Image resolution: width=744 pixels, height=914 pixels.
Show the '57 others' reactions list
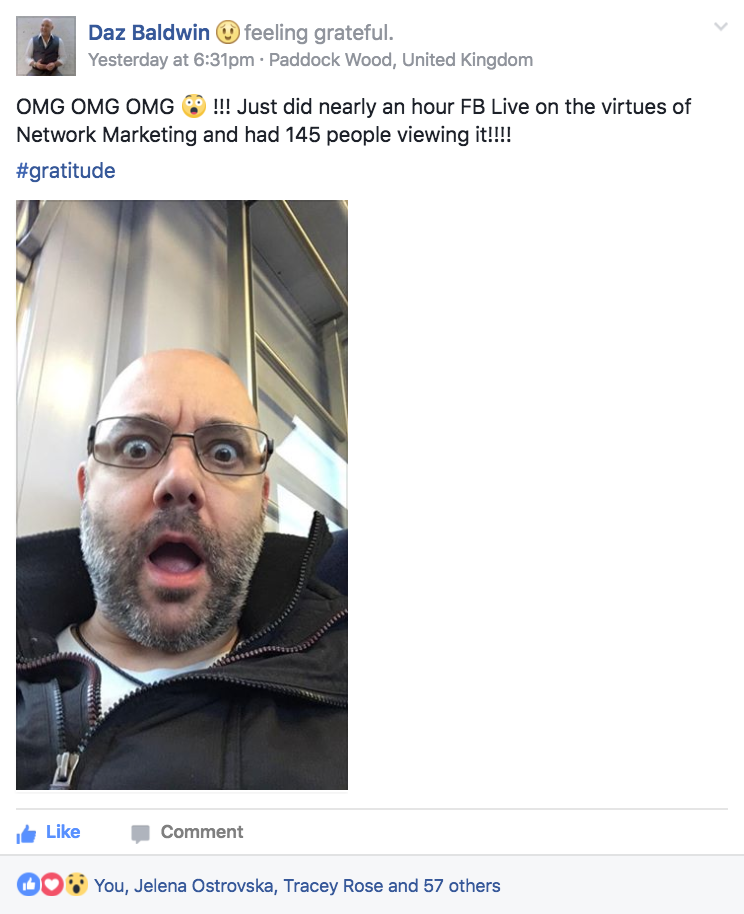click(x=462, y=886)
